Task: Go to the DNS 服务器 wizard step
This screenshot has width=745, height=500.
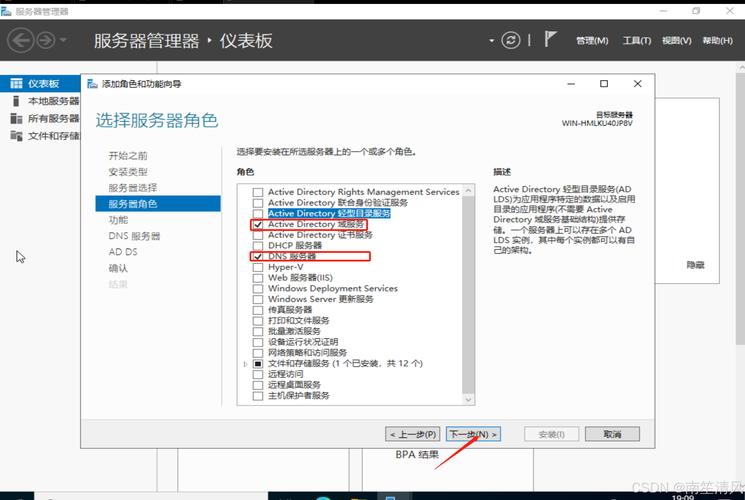Action: click(134, 236)
